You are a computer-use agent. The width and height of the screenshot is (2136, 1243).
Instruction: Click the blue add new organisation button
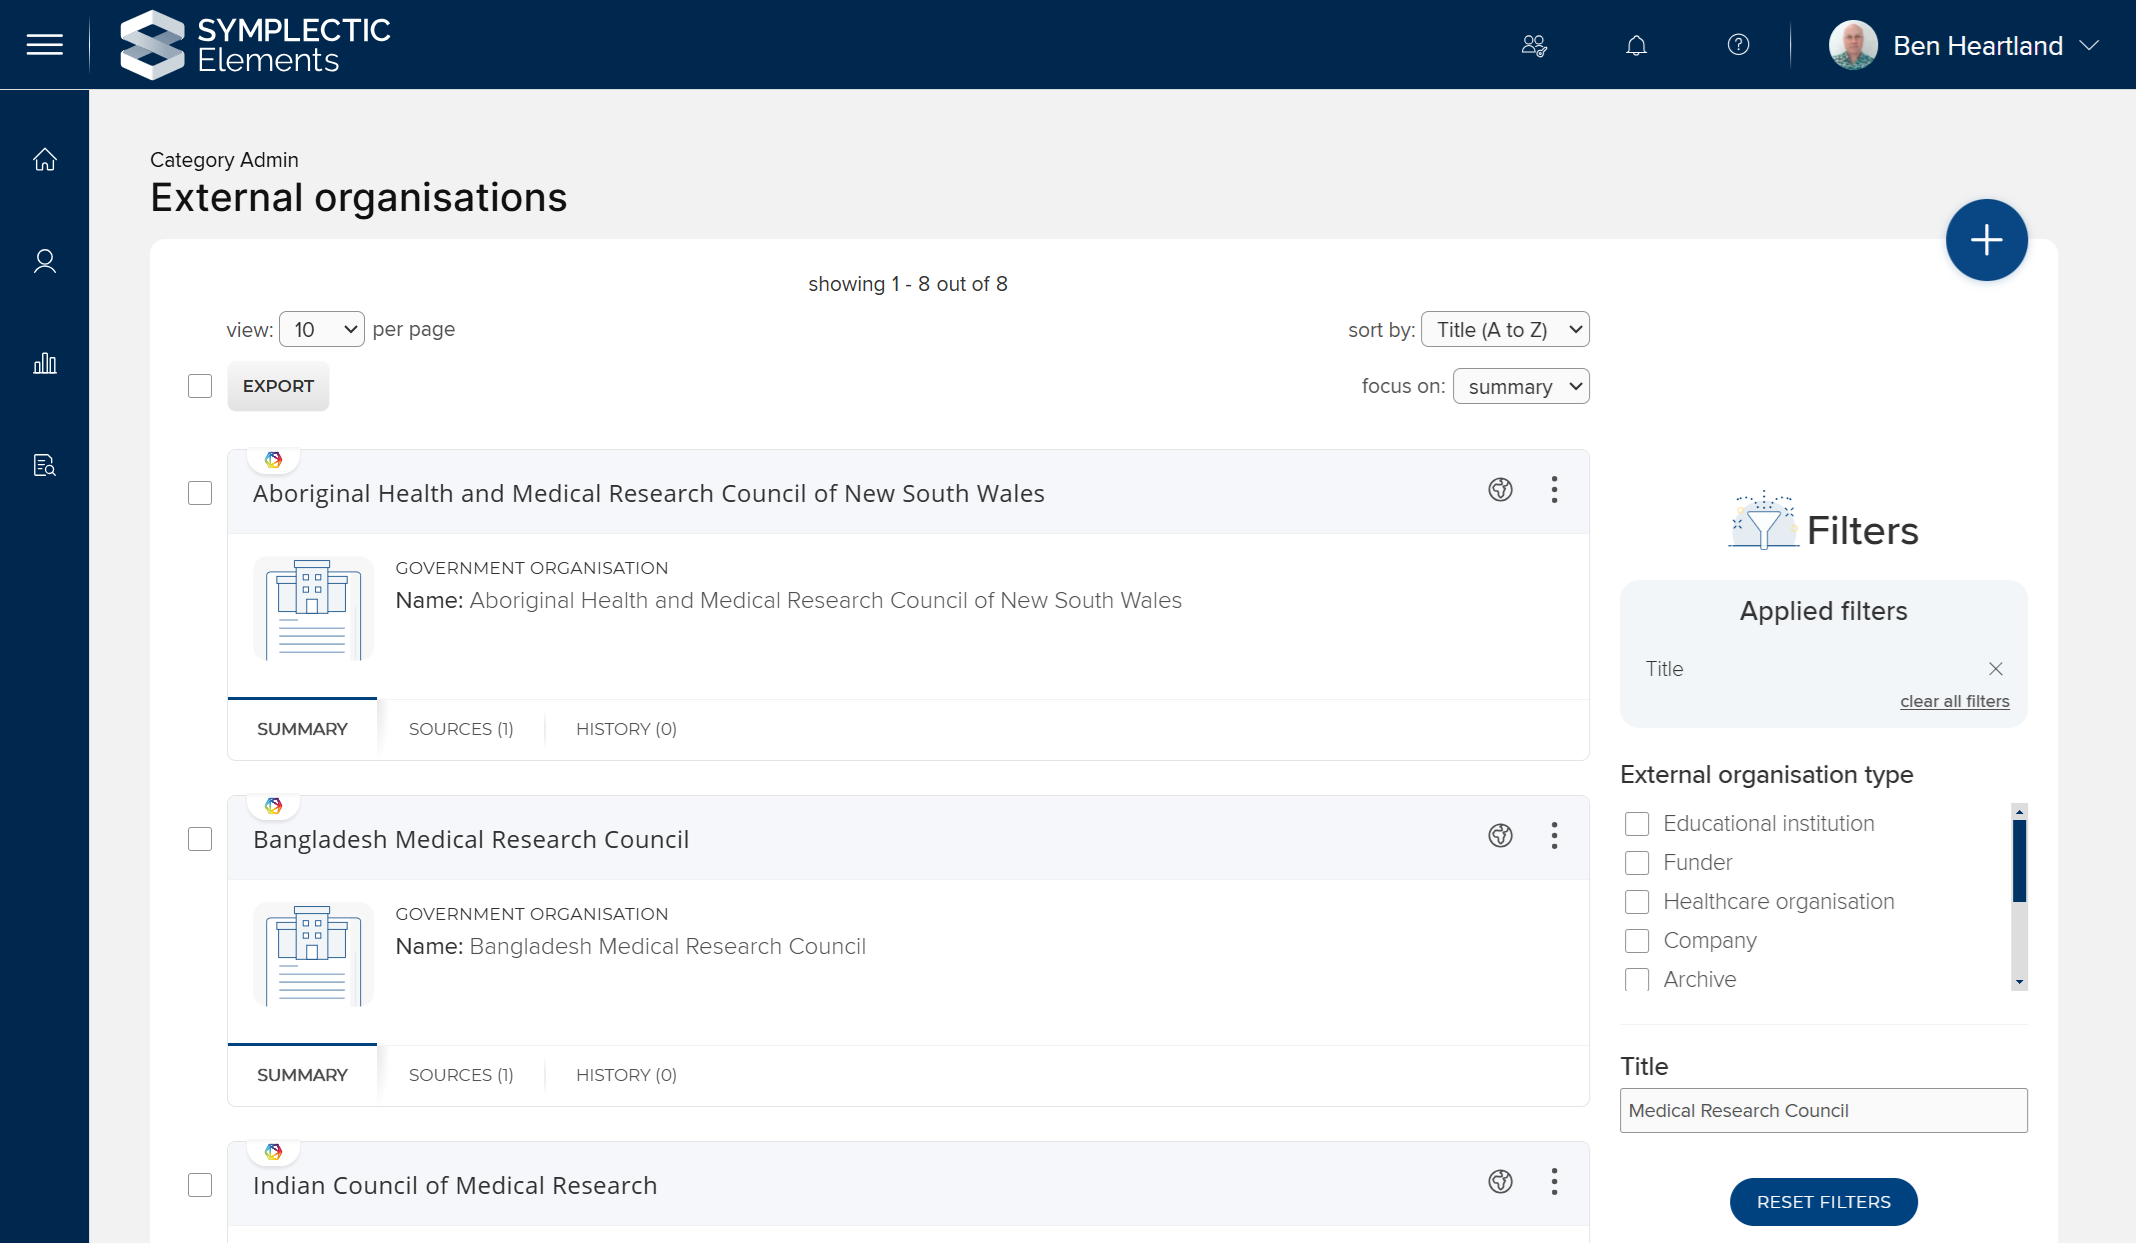[x=1986, y=240]
